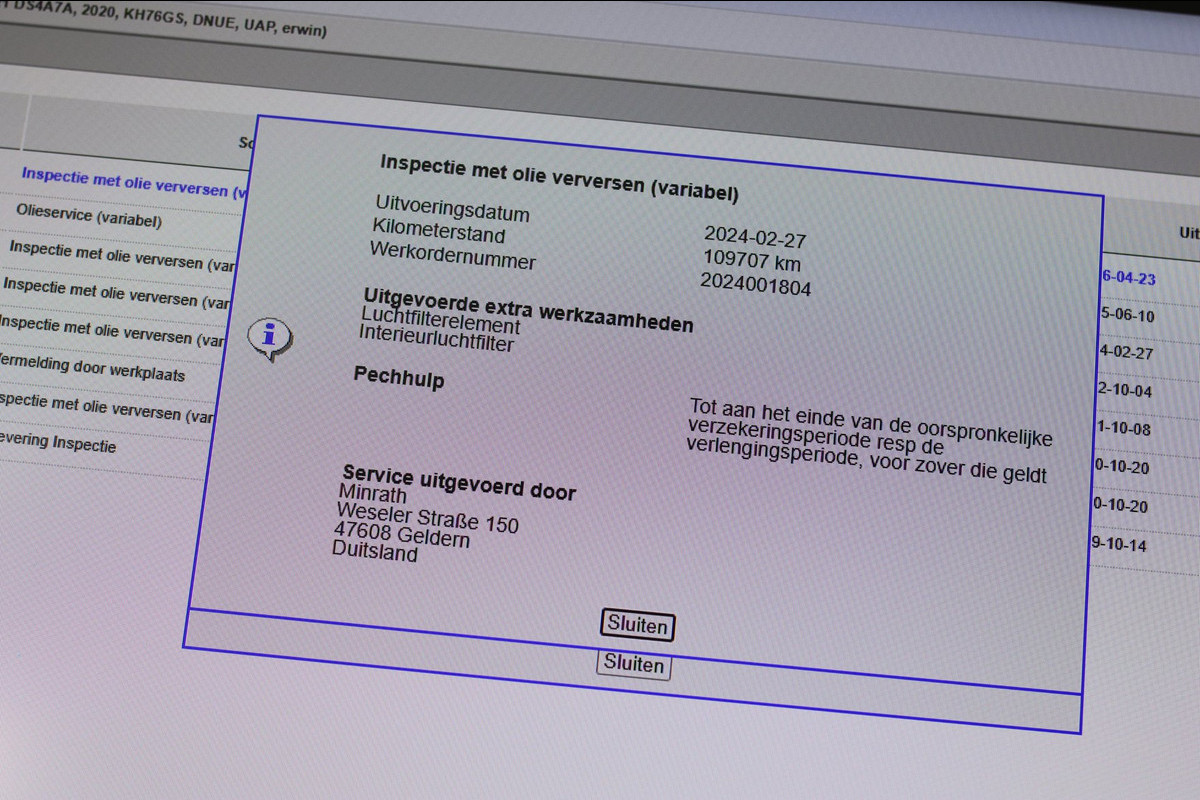
Task: Select the date ending 2-10-04
Action: coord(1124,390)
